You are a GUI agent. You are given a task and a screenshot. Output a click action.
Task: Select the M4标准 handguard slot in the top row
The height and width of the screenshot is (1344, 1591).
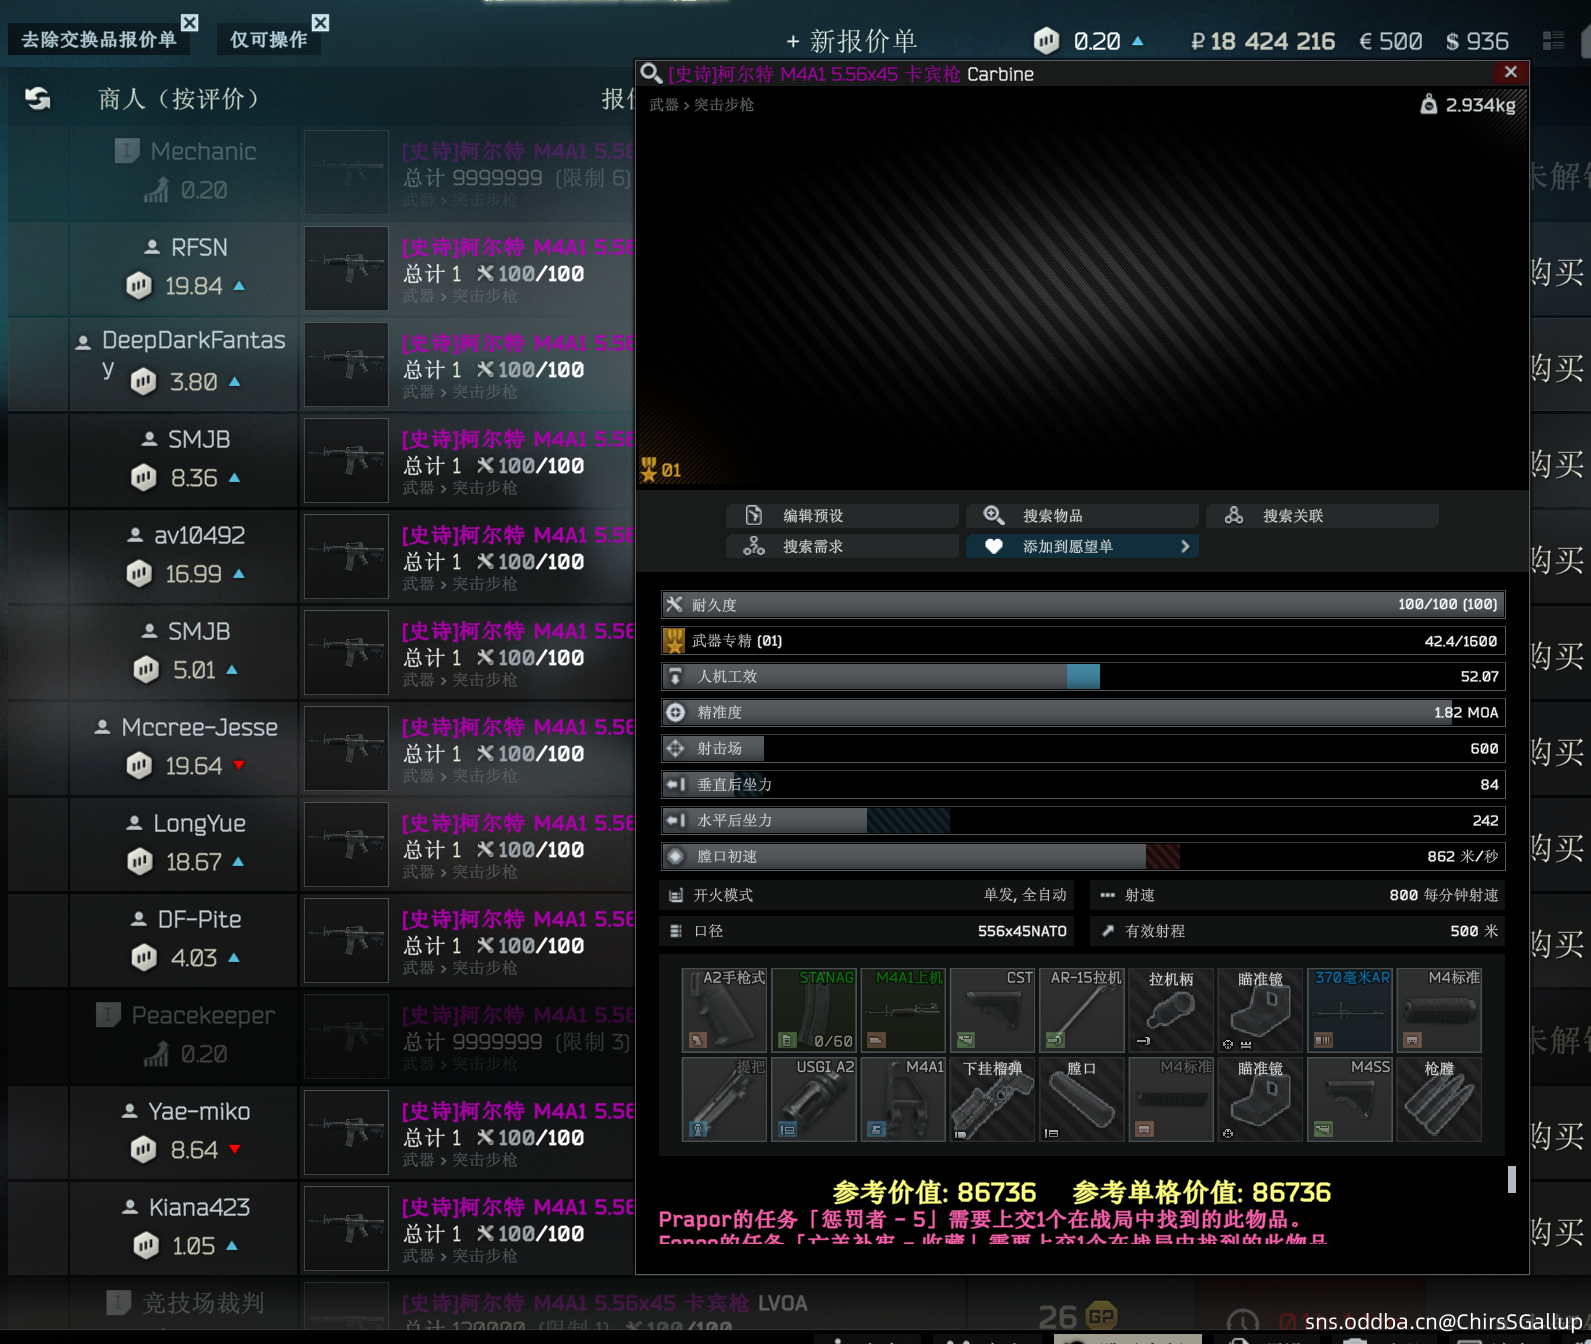tap(1439, 1010)
